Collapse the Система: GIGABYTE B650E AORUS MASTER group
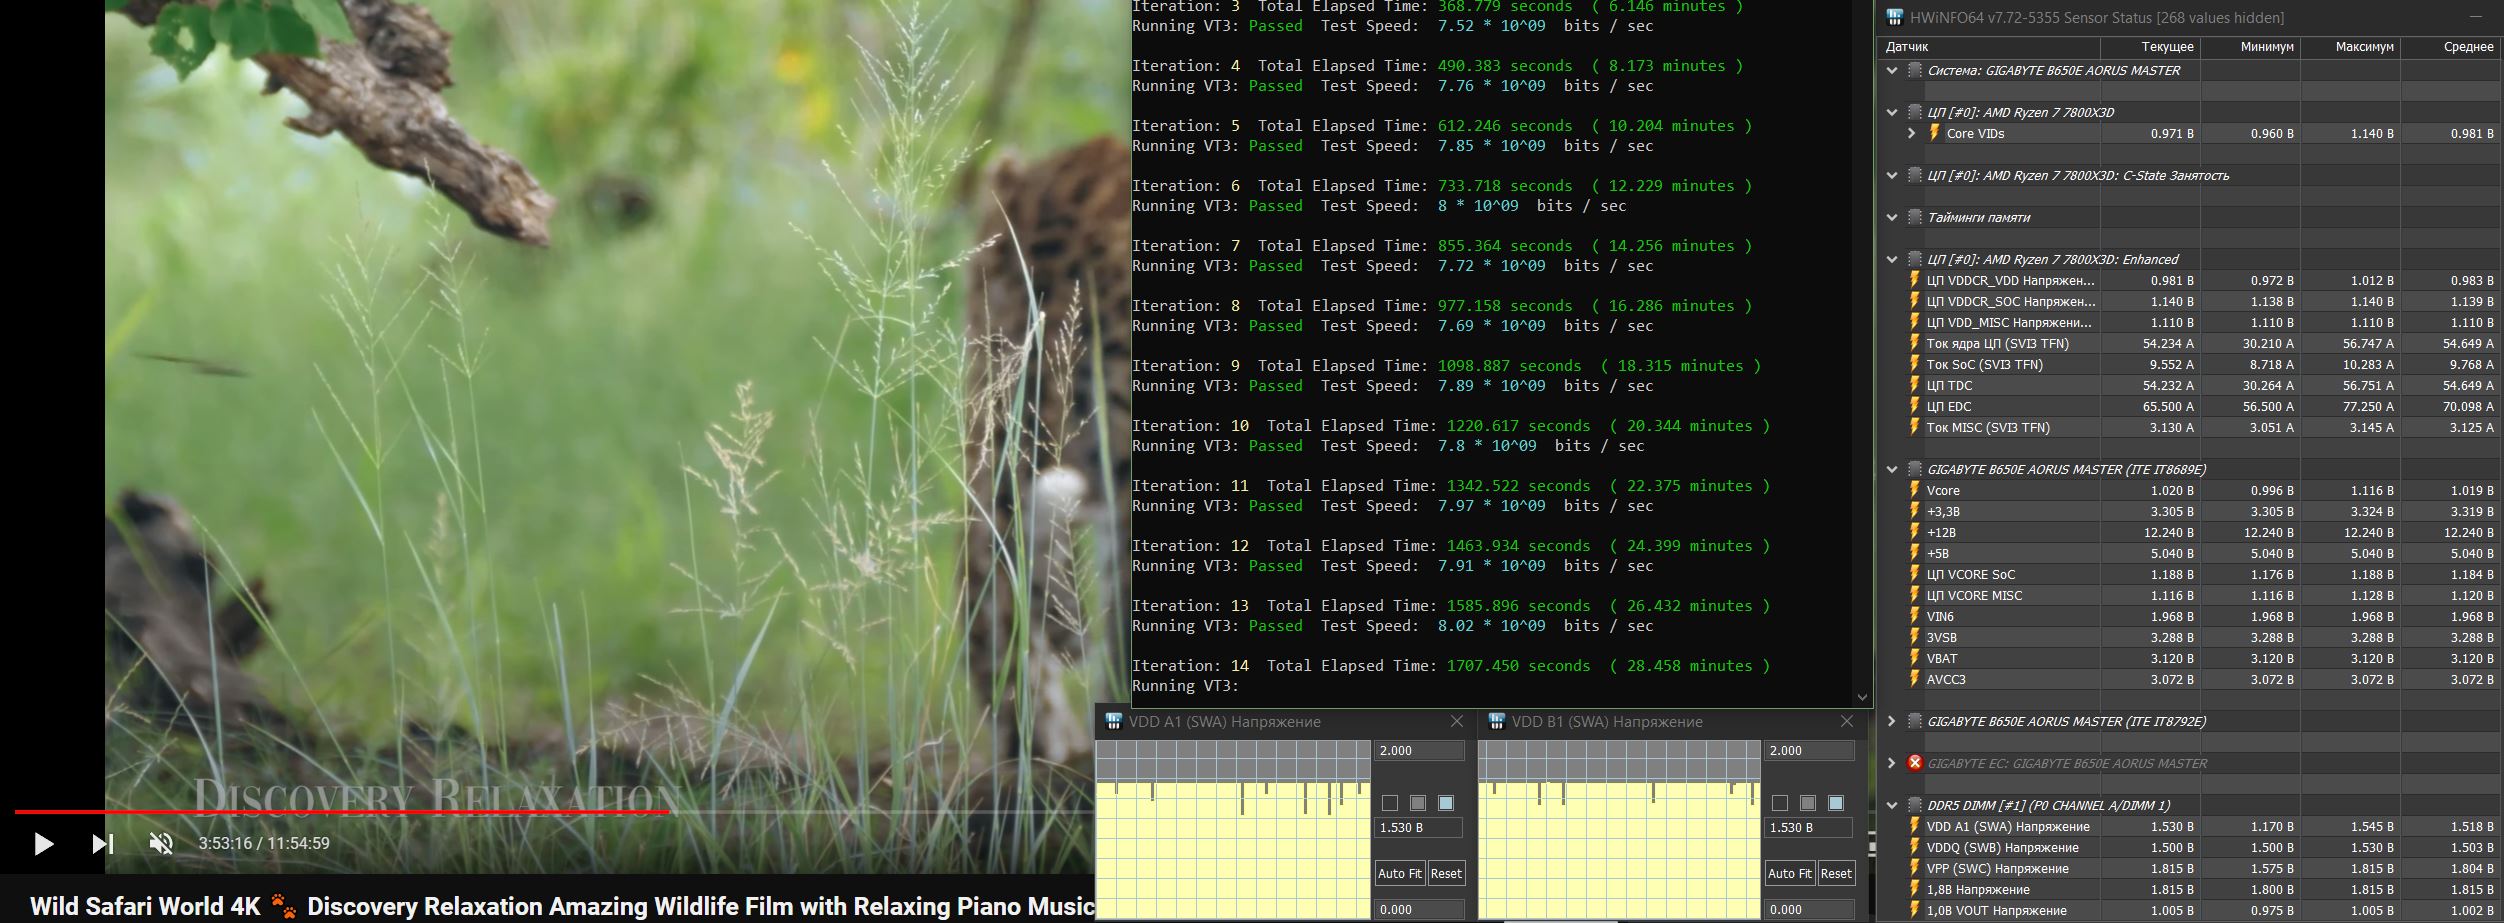Viewport: 2504px width, 923px height. coord(1891,70)
